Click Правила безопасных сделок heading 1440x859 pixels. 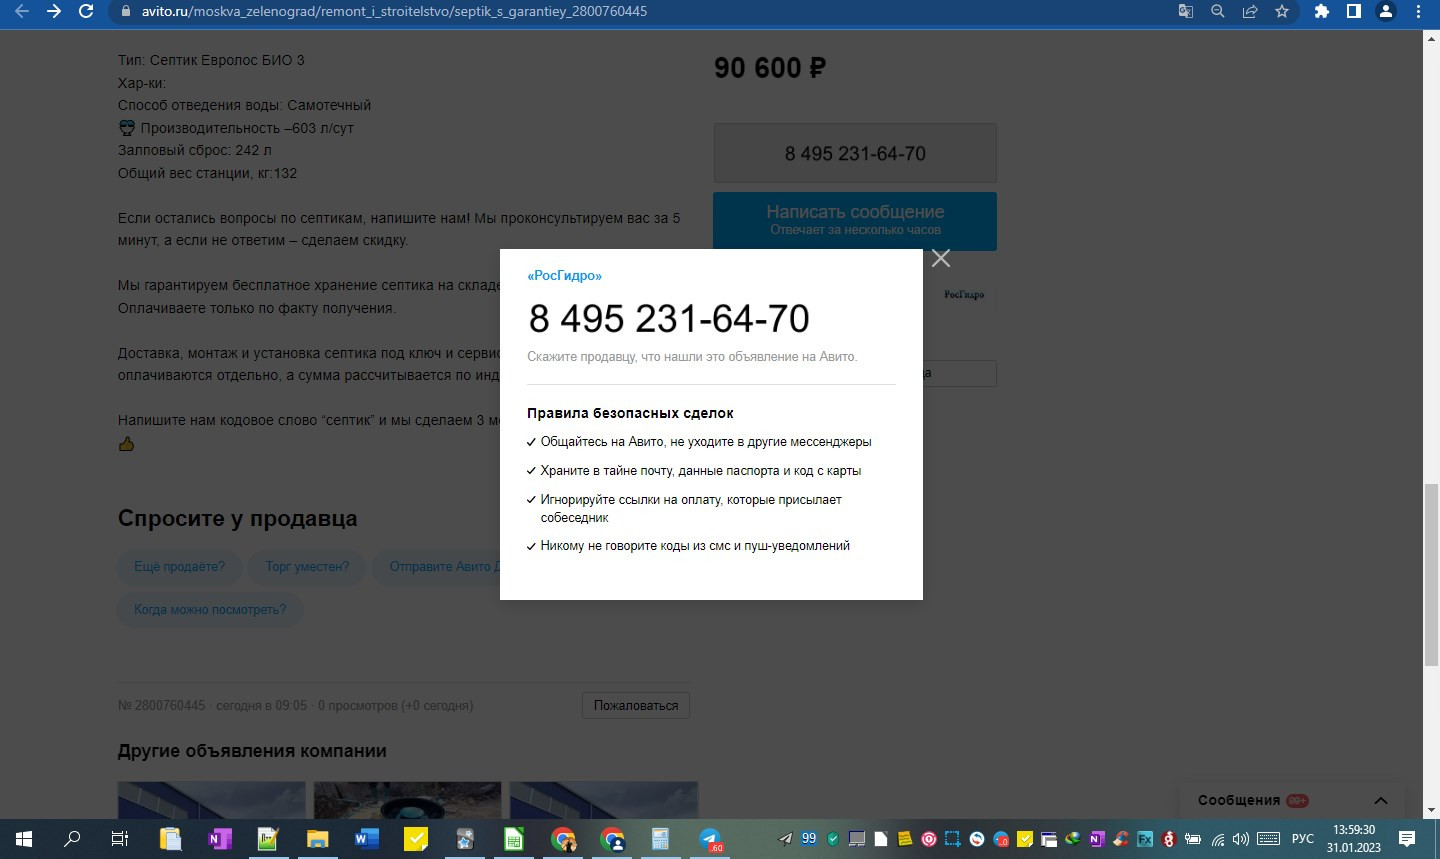630,413
